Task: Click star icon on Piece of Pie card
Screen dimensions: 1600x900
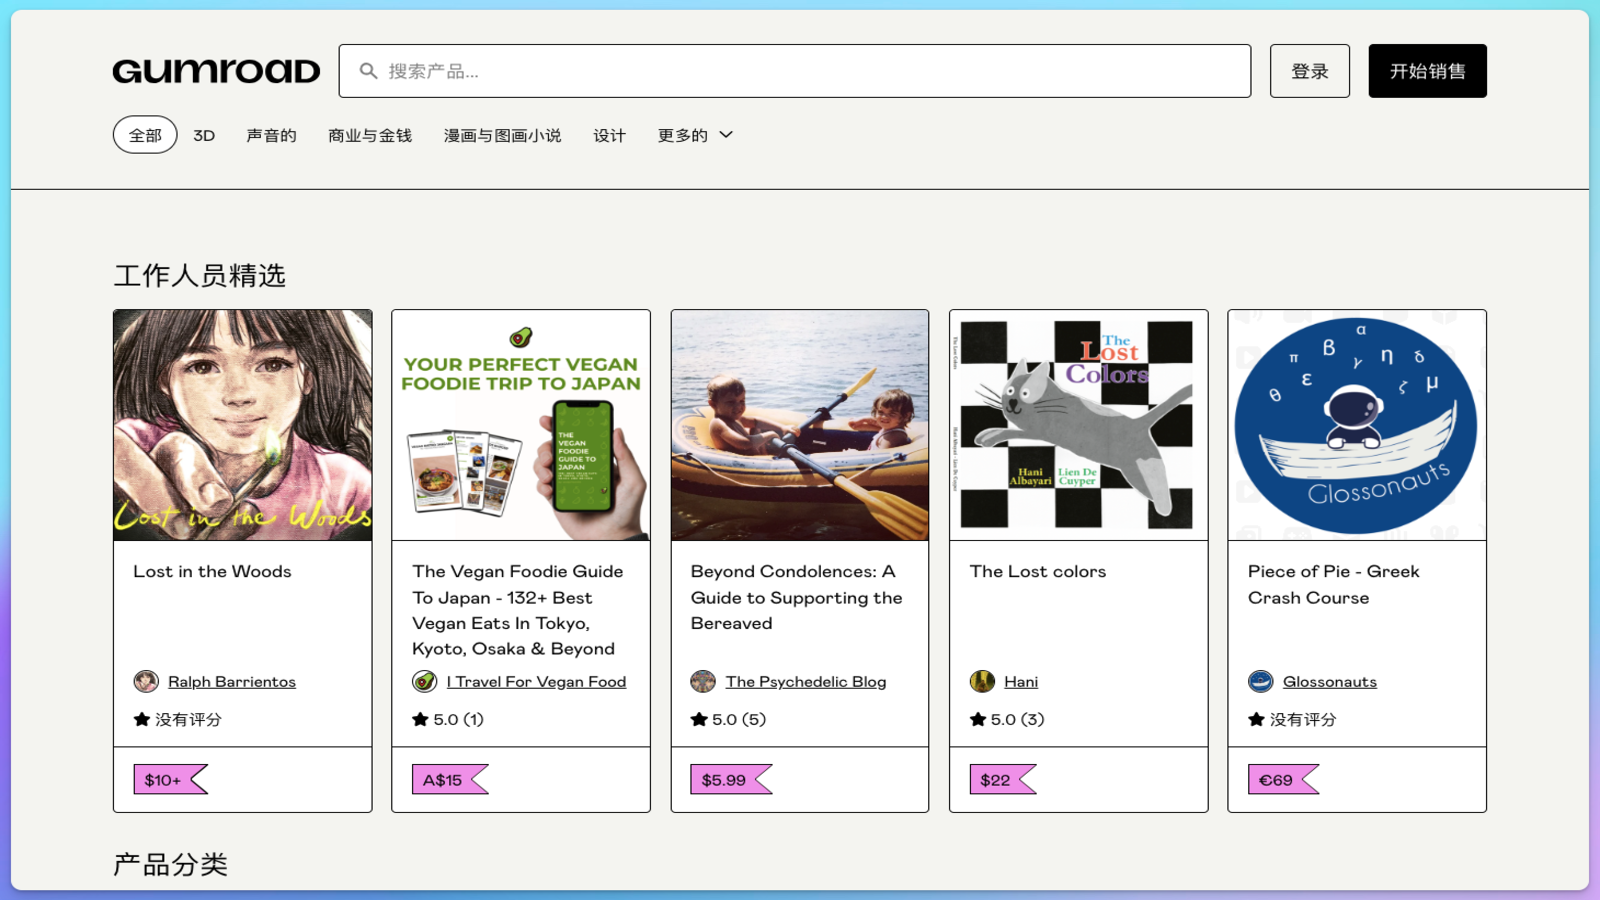Action: 1256,719
